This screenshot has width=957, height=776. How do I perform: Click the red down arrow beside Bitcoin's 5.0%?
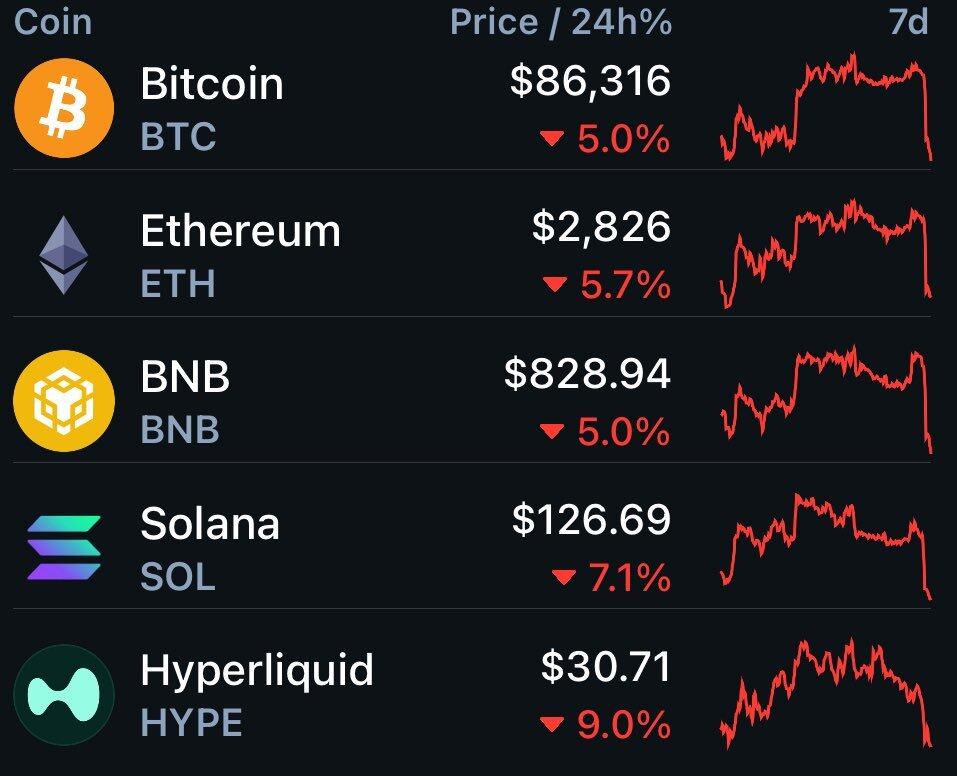pos(552,141)
